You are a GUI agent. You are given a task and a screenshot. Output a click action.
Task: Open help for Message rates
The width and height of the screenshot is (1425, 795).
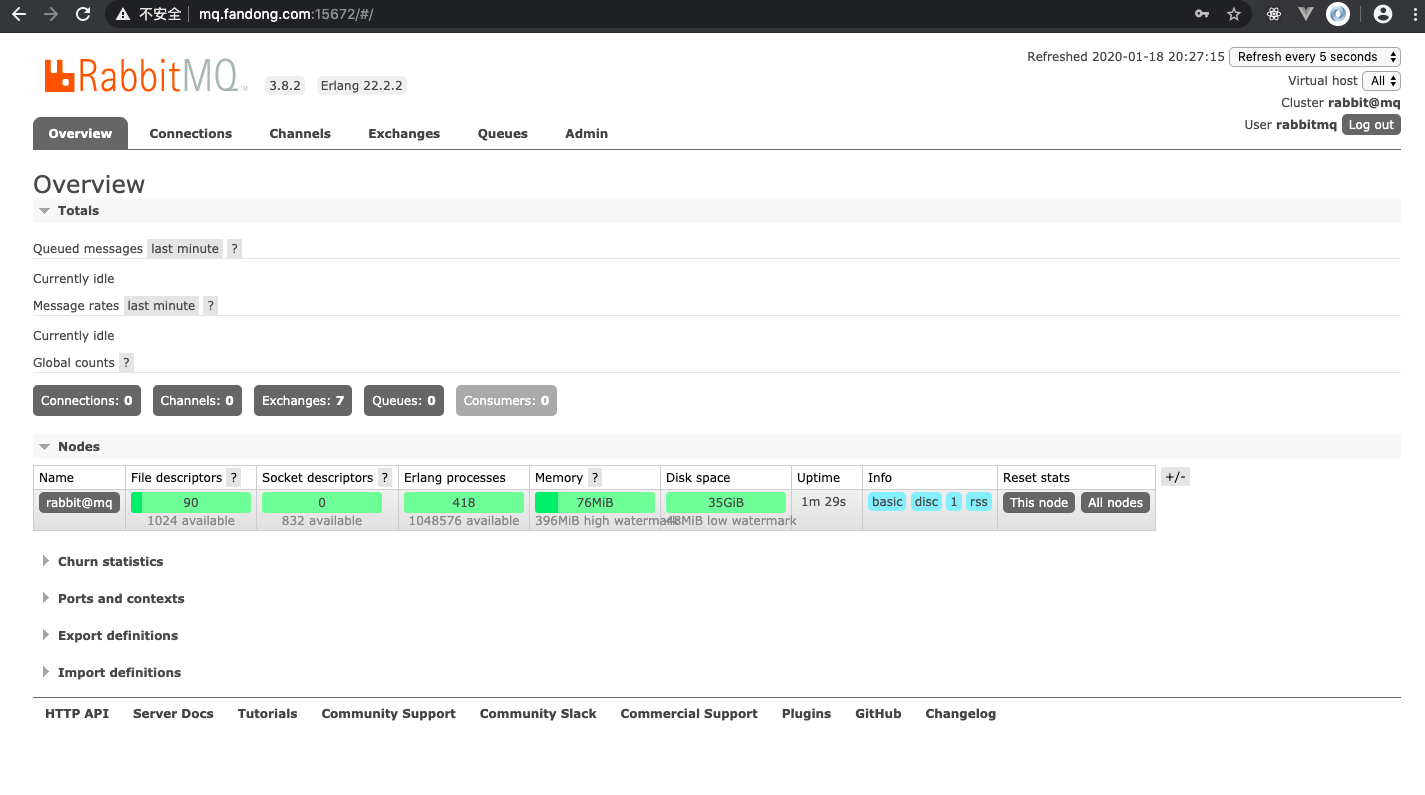[x=210, y=306]
